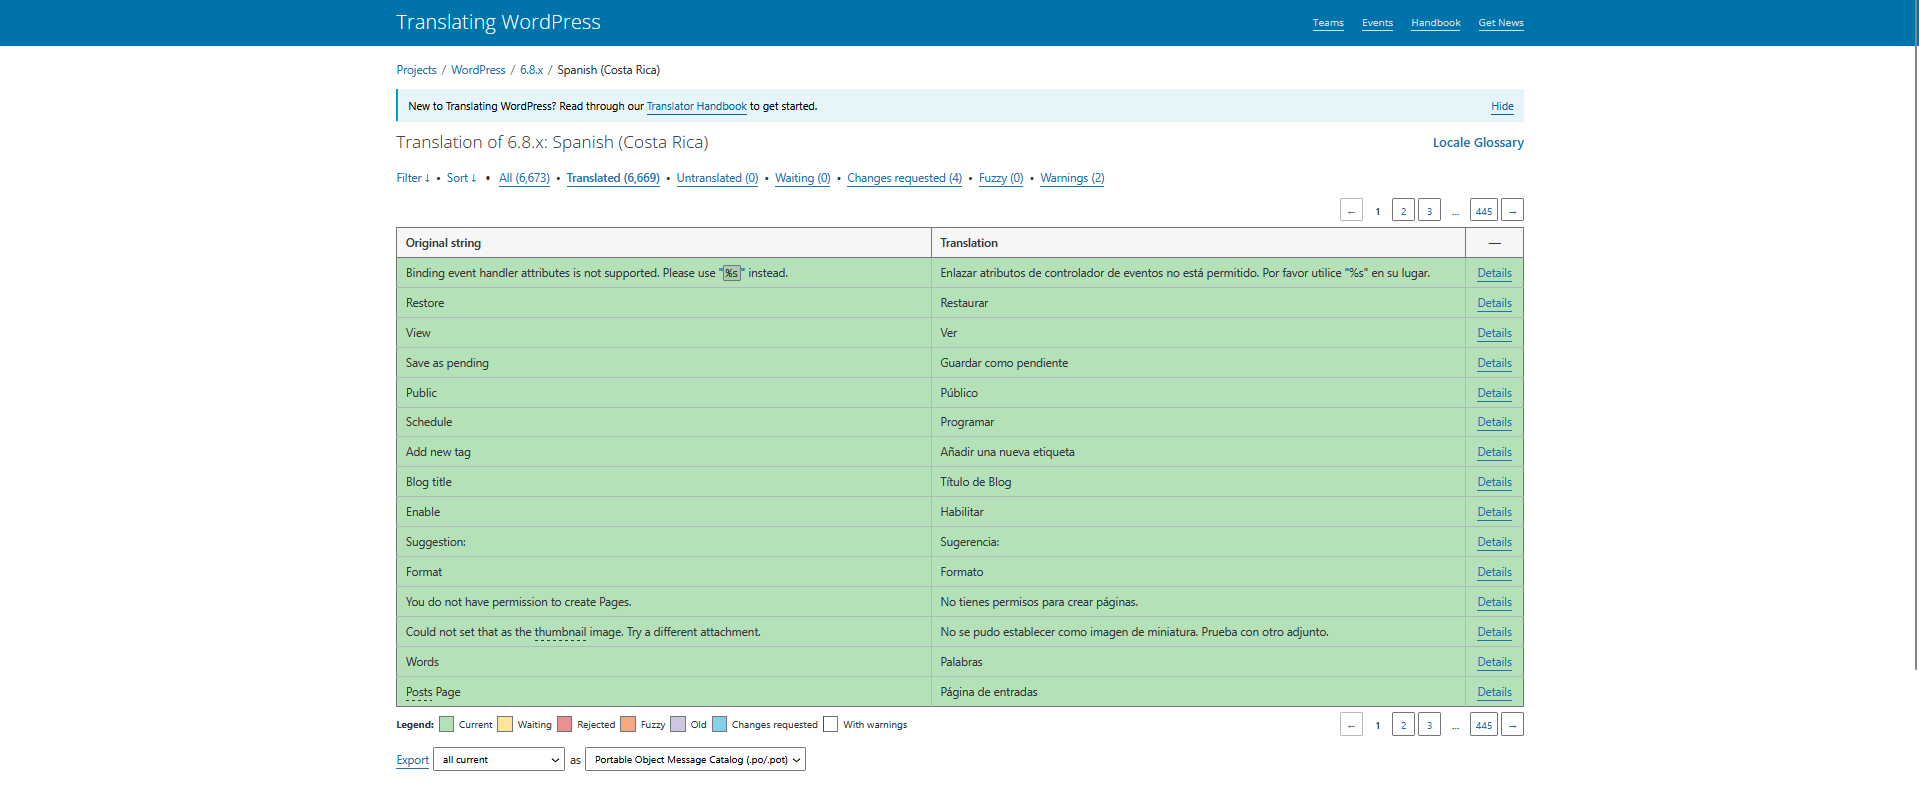The height and width of the screenshot is (791, 1919).
Task: Click the original string 'Schedule'
Action: coord(429,422)
